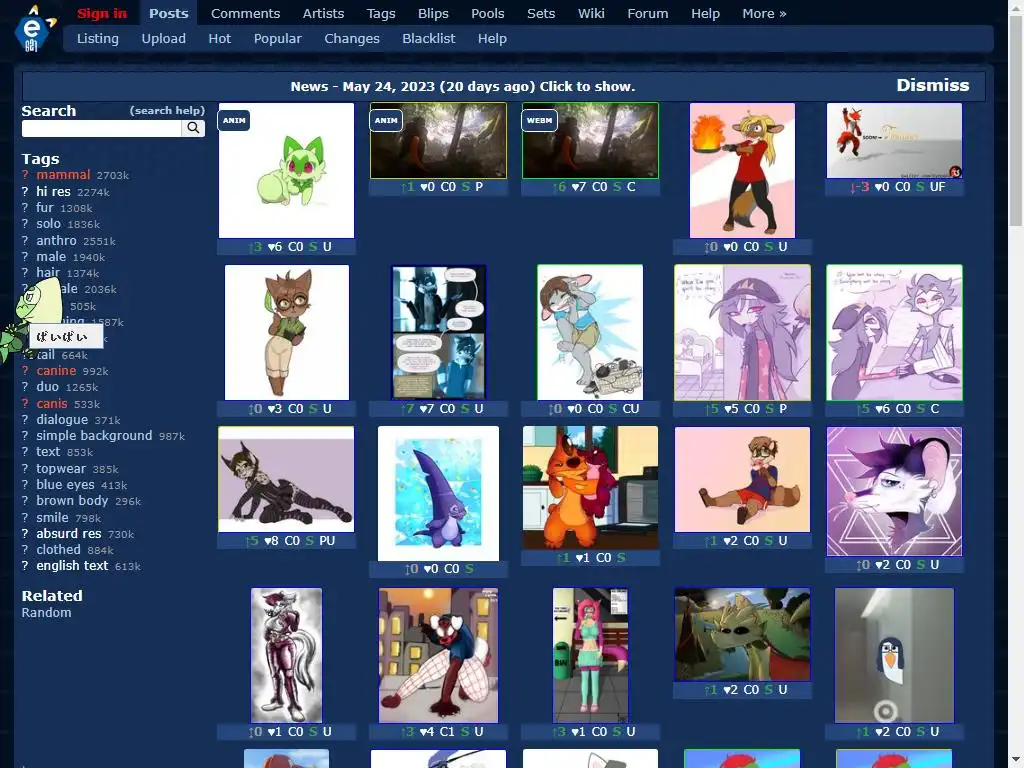Open the Tags menu item
1024x768 pixels.
[x=381, y=13]
